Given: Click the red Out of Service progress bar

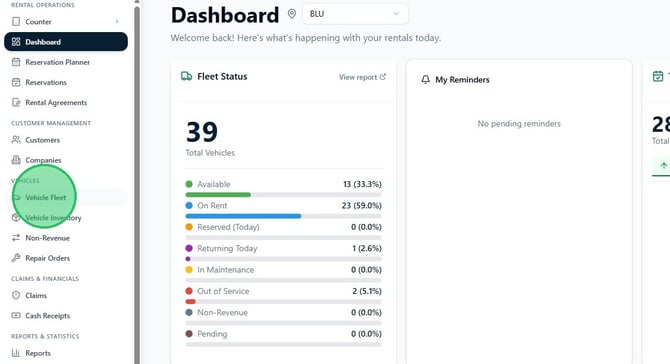Looking at the screenshot, I should tap(191, 302).
